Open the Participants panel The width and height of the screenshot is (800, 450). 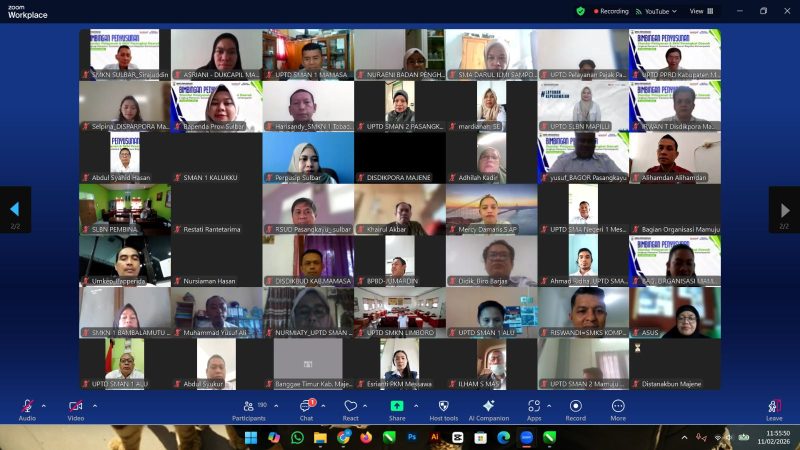[x=248, y=407]
